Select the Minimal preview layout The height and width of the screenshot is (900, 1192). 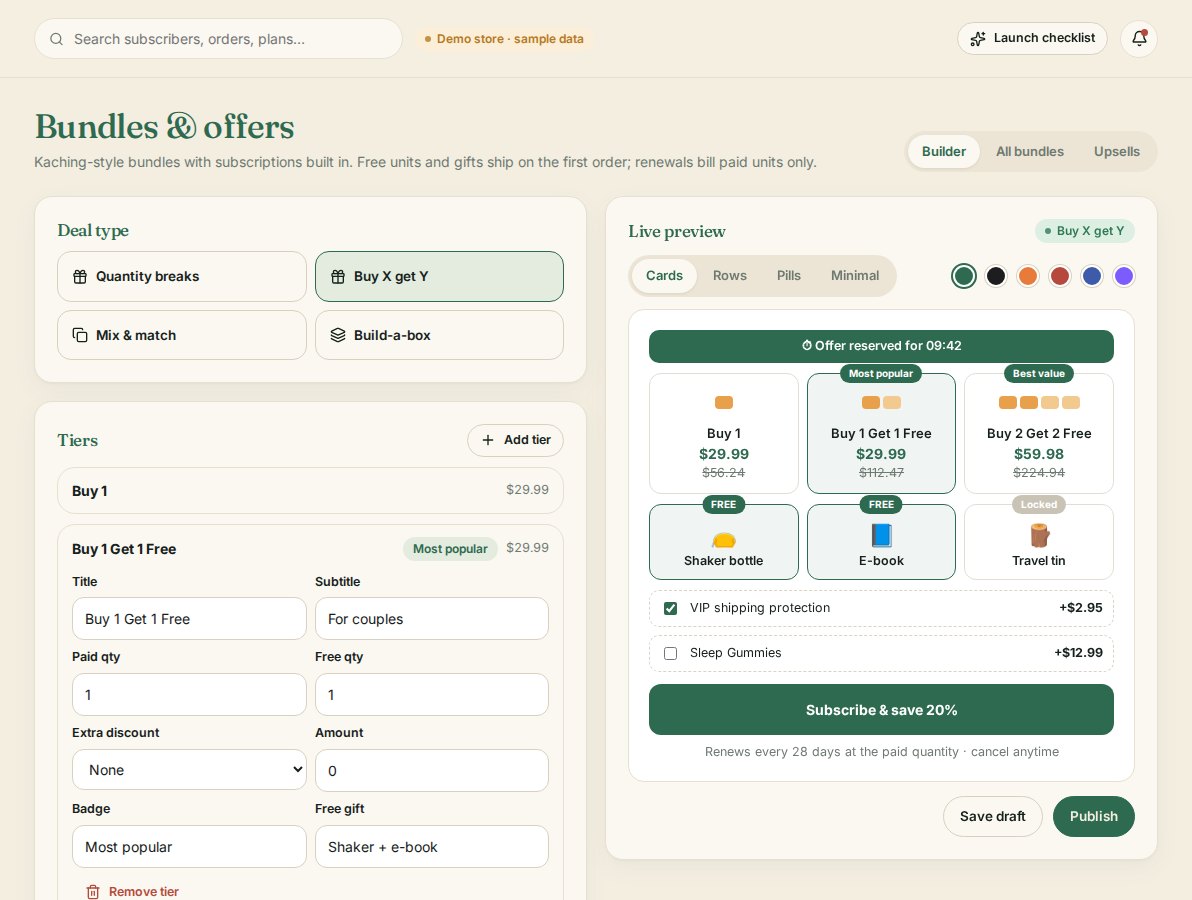click(x=854, y=276)
